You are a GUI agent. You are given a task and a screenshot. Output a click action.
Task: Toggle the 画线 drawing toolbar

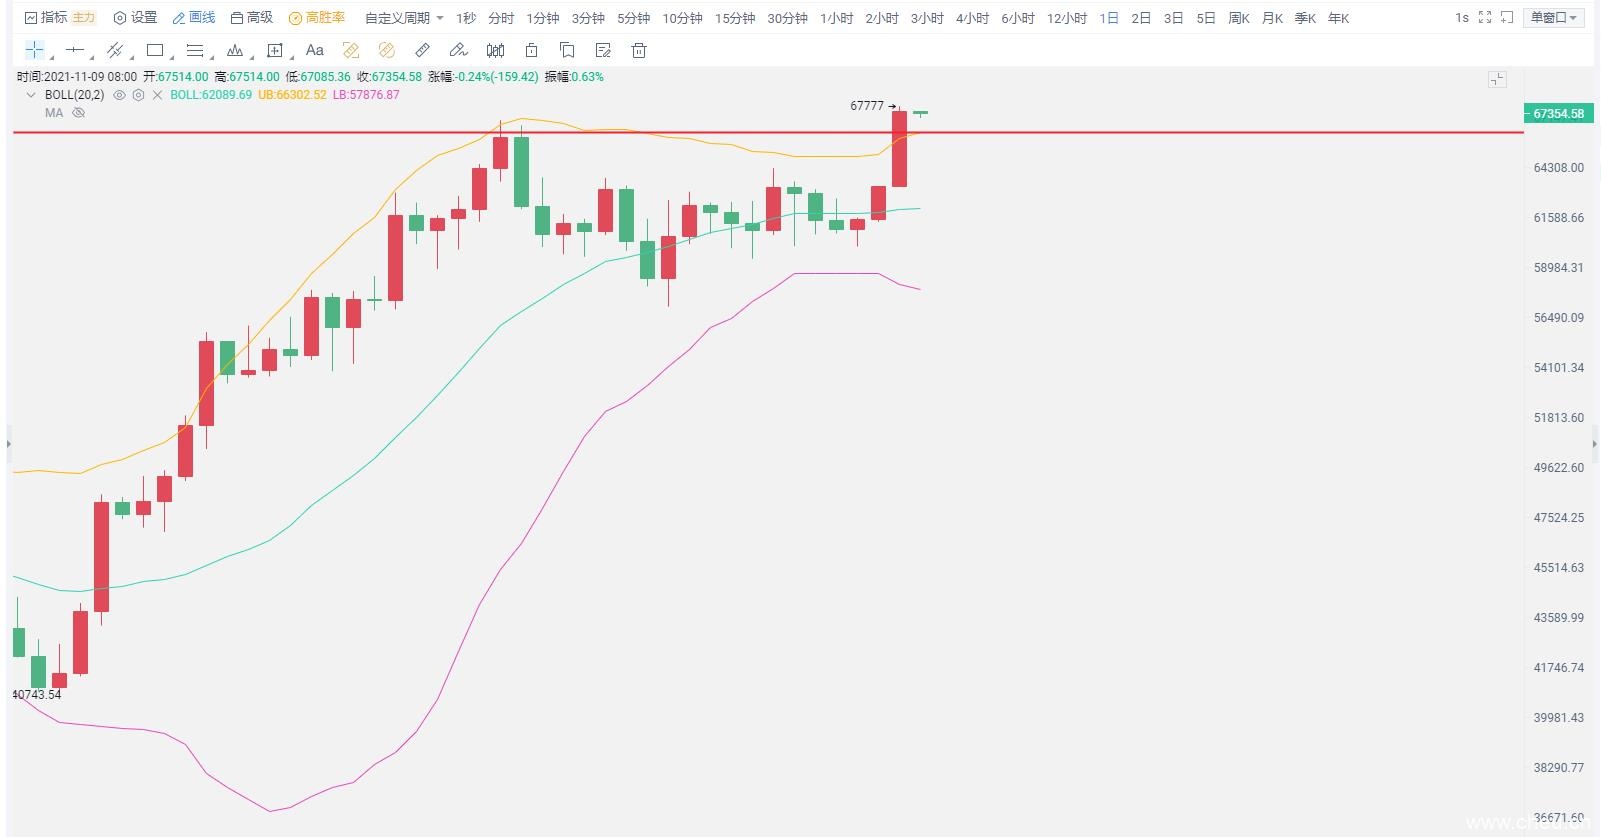point(194,18)
